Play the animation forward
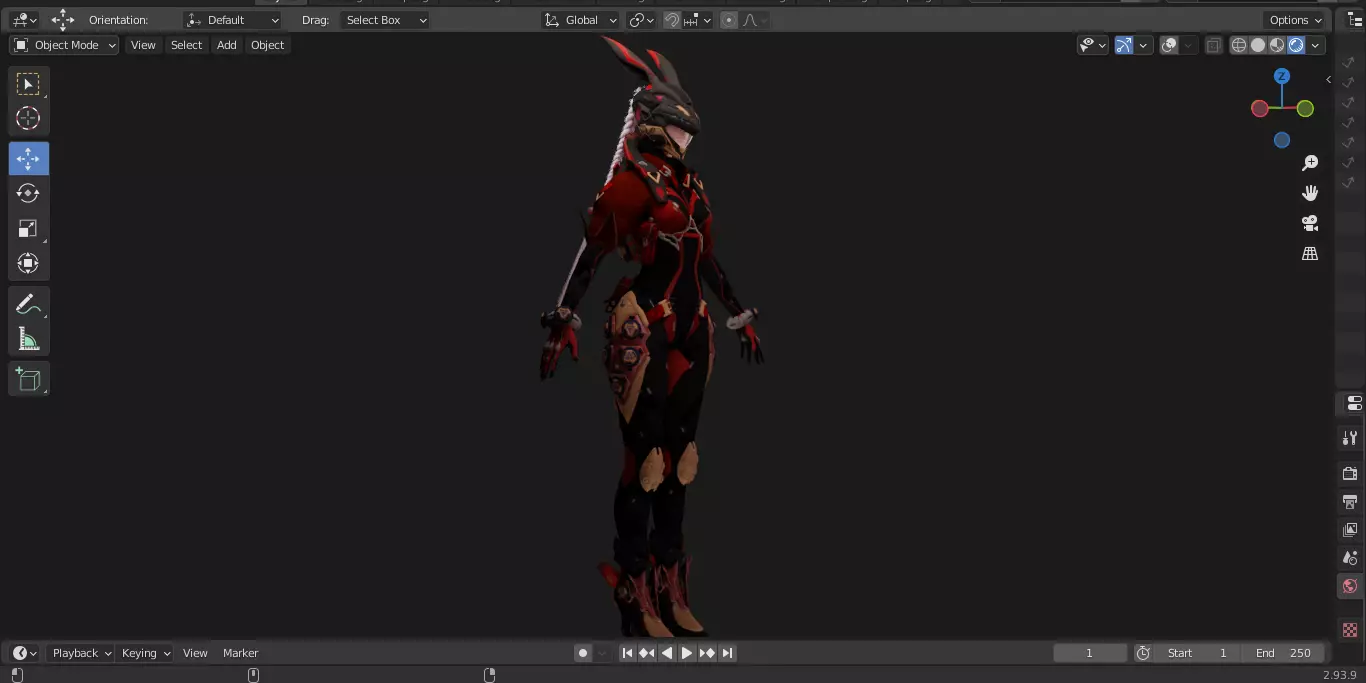1366x683 pixels. click(687, 653)
